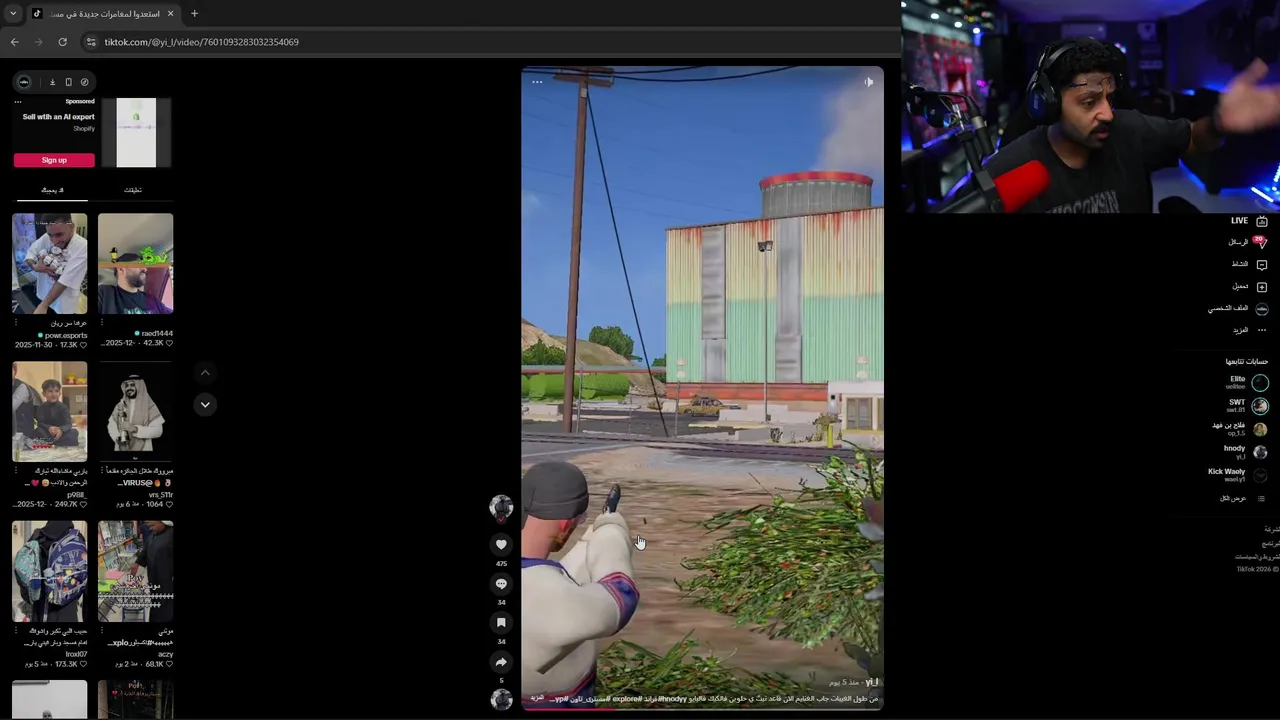Like the video with the heart icon
Image resolution: width=1280 pixels, height=720 pixels.
[501, 544]
